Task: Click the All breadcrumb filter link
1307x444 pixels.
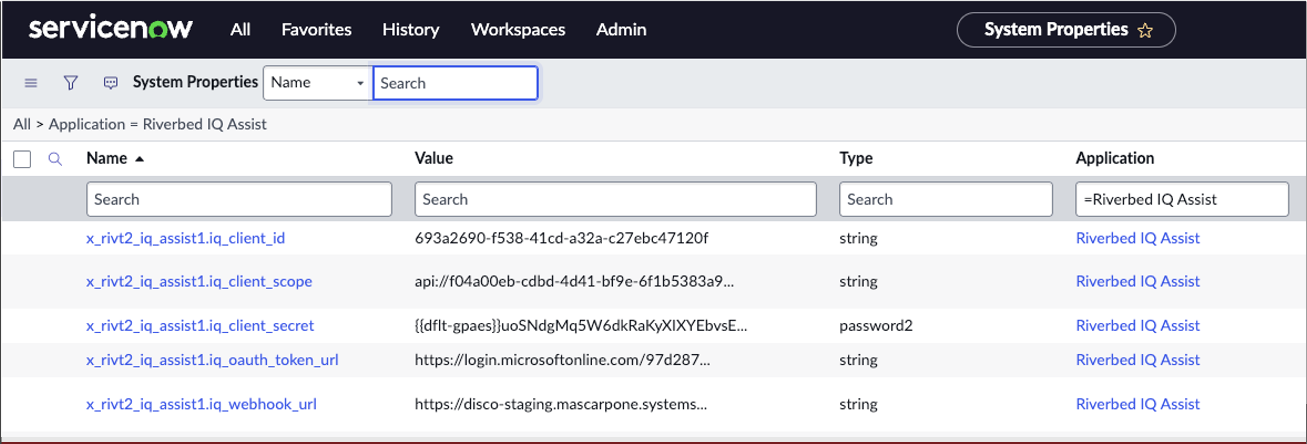Action: point(22,125)
